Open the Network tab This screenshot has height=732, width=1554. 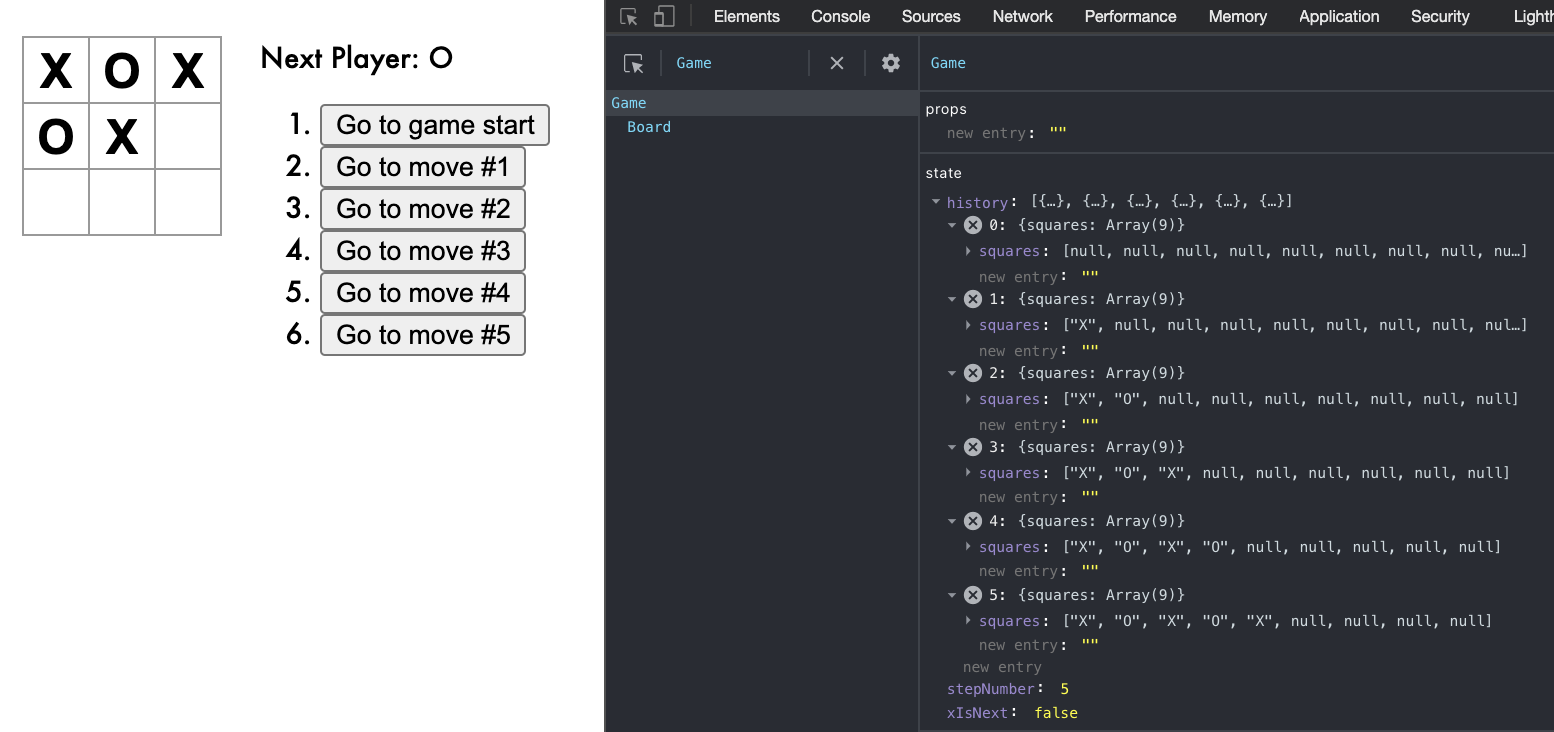[x=1022, y=17]
